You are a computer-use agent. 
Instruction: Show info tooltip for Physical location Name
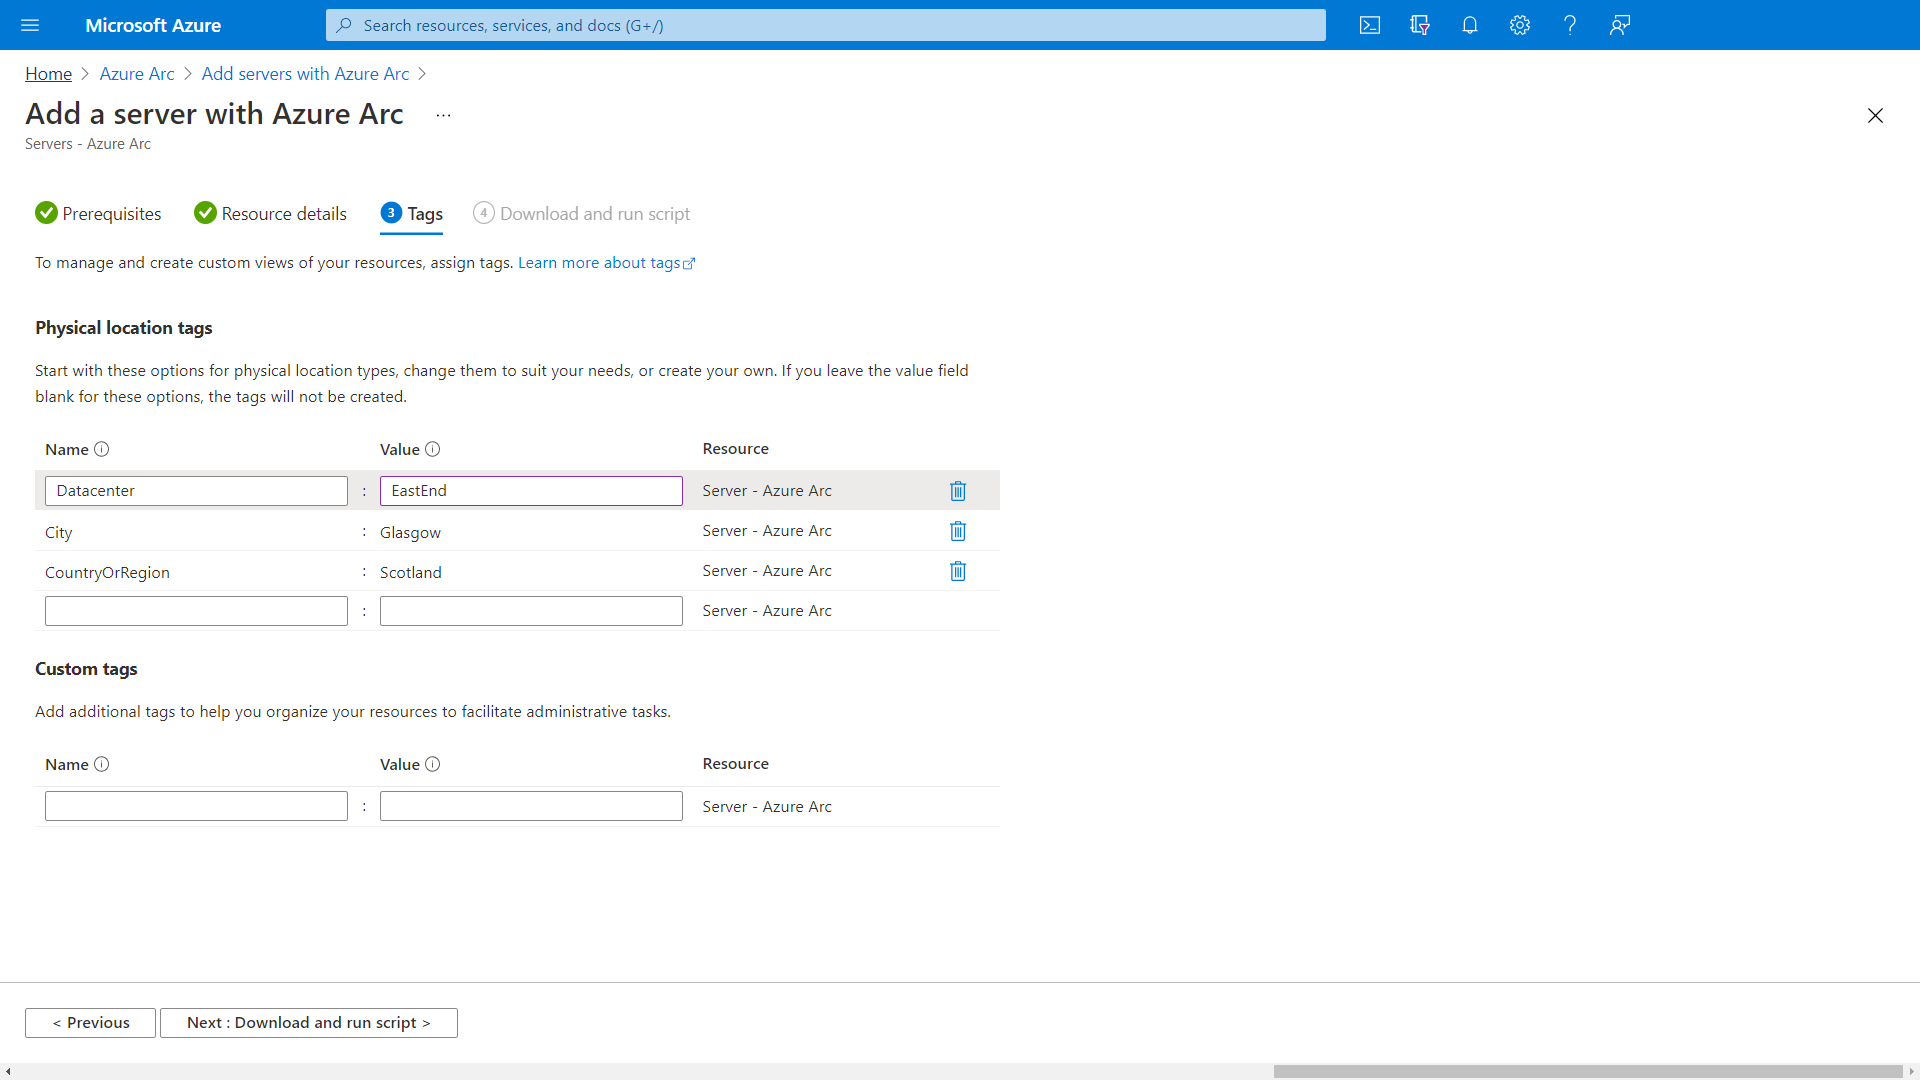[101, 450]
